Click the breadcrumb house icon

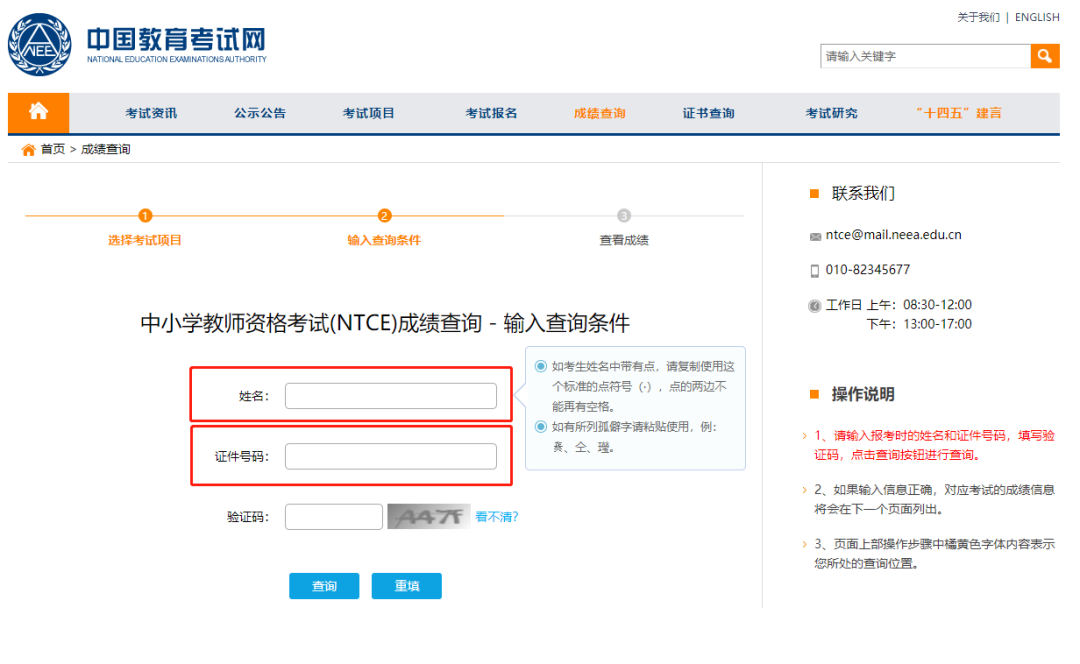(28, 149)
